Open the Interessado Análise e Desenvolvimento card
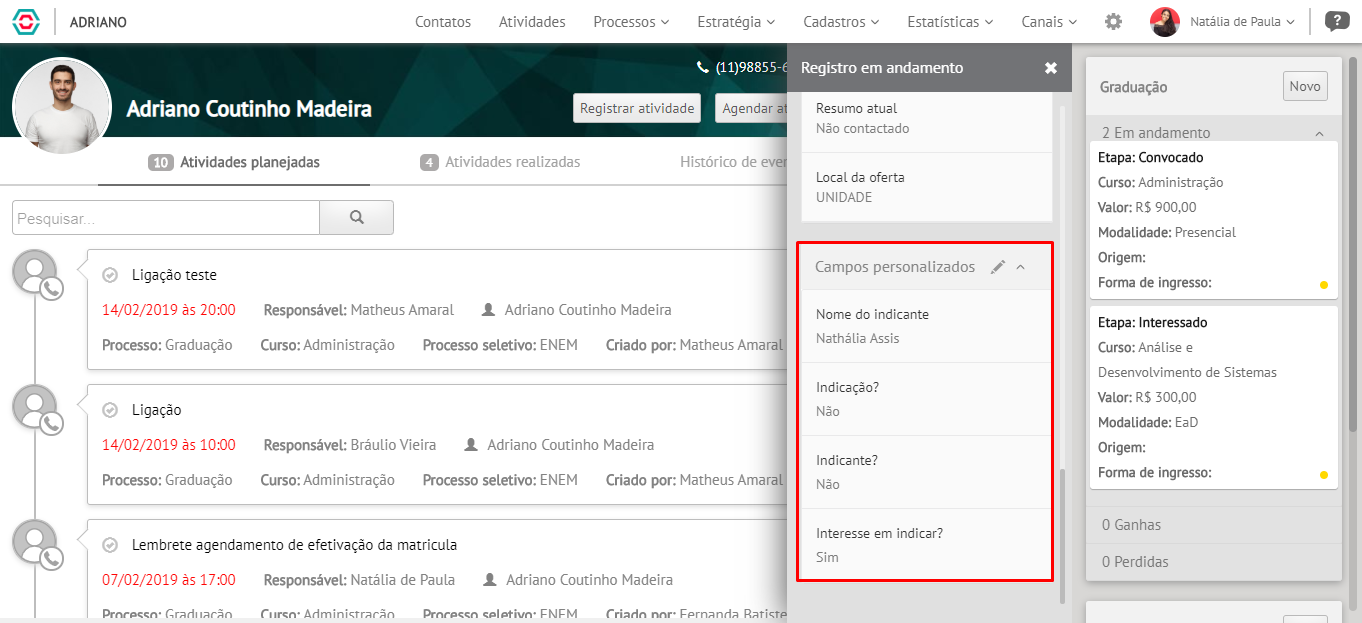 [1214, 397]
